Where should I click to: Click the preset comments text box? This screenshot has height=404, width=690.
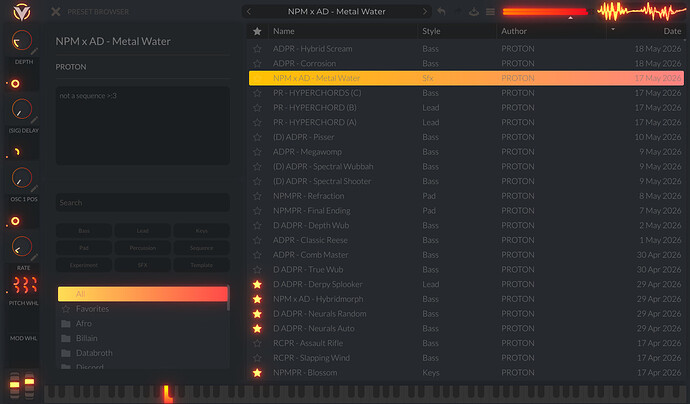pyautogui.click(x=143, y=126)
